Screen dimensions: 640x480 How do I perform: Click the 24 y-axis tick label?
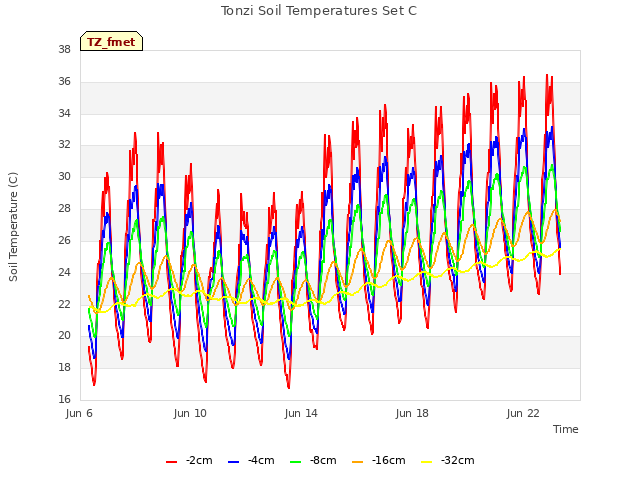coord(64,272)
